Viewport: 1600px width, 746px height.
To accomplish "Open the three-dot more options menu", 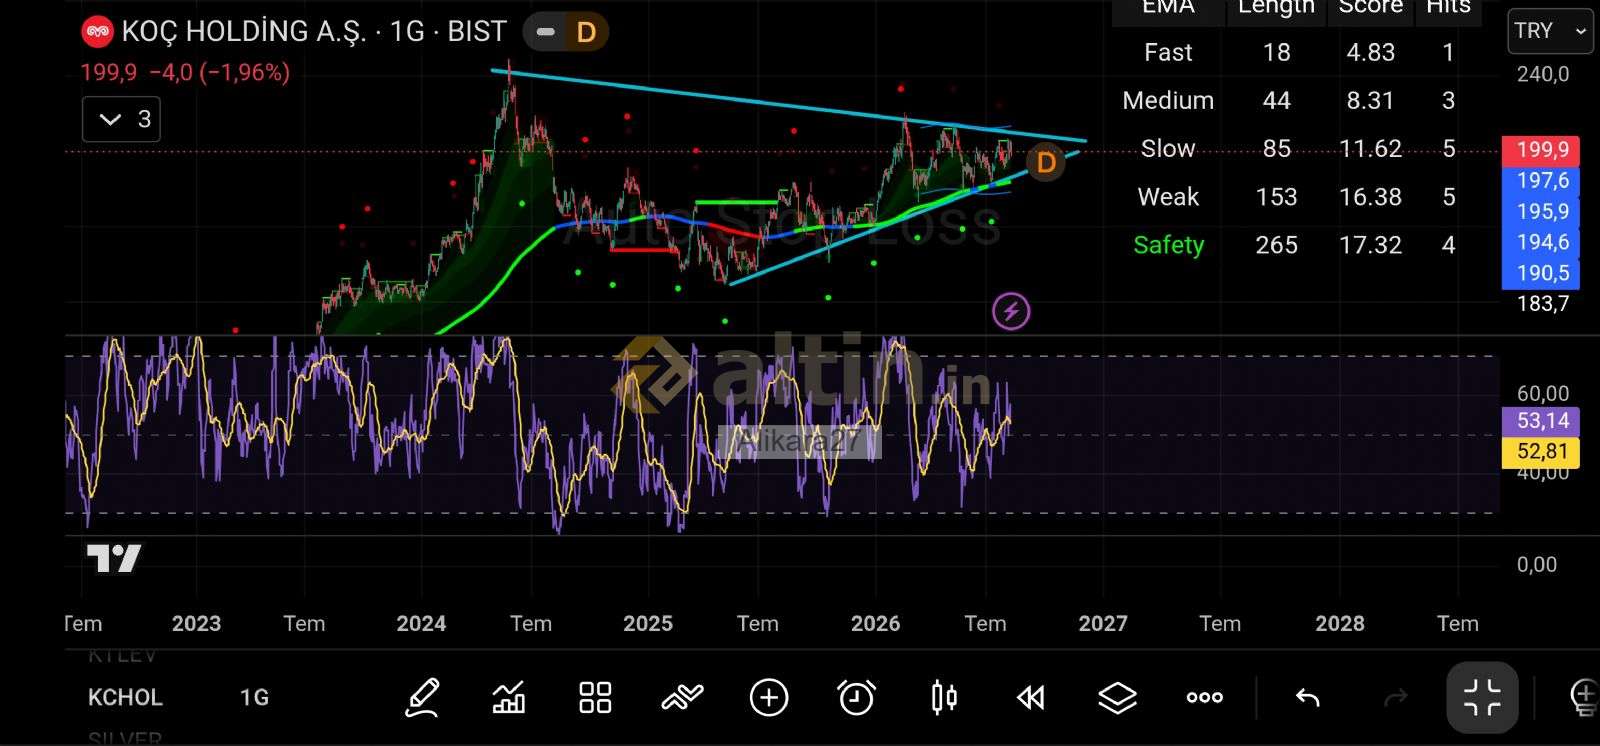I will (1204, 697).
